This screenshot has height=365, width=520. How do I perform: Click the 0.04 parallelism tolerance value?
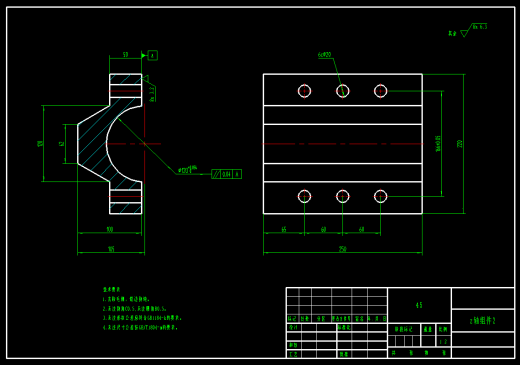(226, 174)
